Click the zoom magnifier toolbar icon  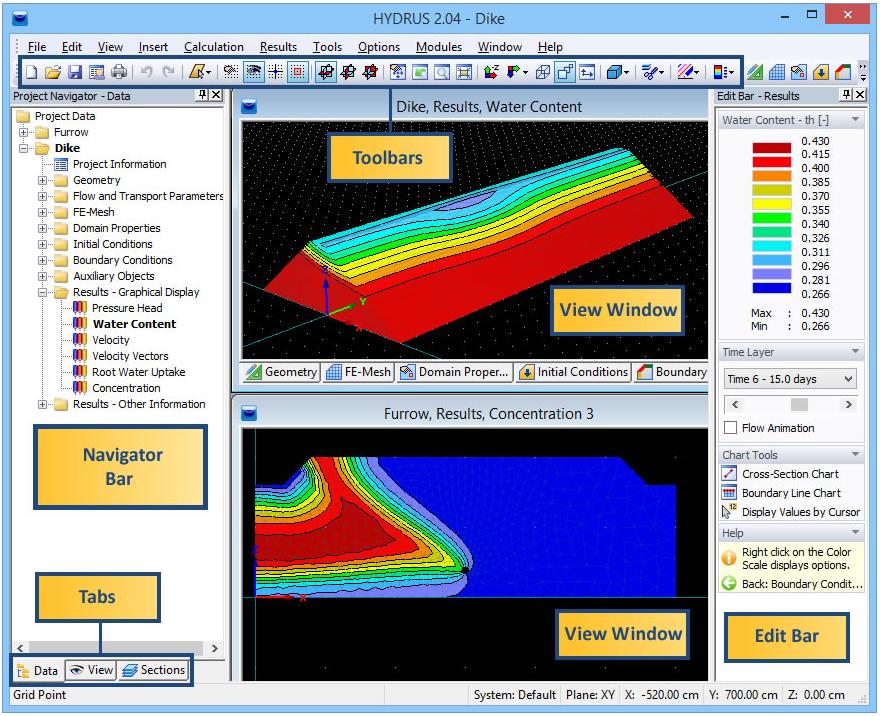(442, 72)
